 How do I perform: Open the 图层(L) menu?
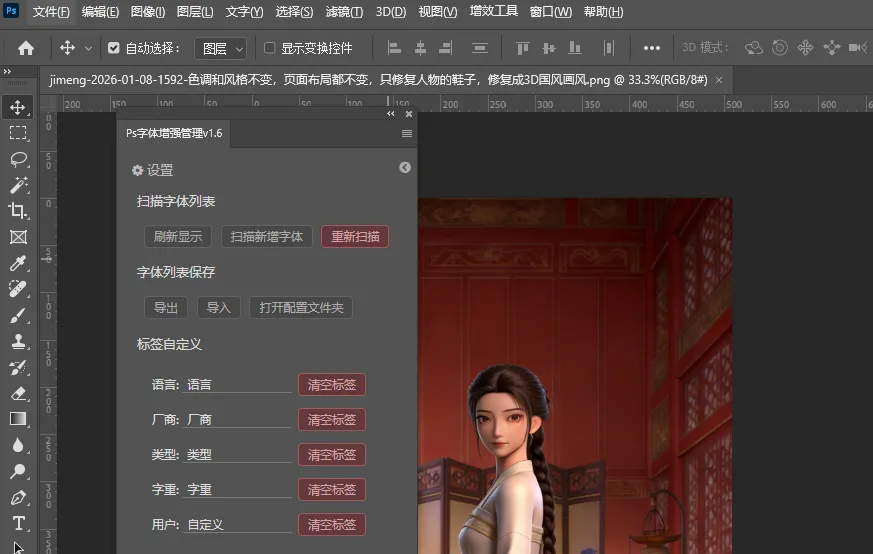pos(195,12)
